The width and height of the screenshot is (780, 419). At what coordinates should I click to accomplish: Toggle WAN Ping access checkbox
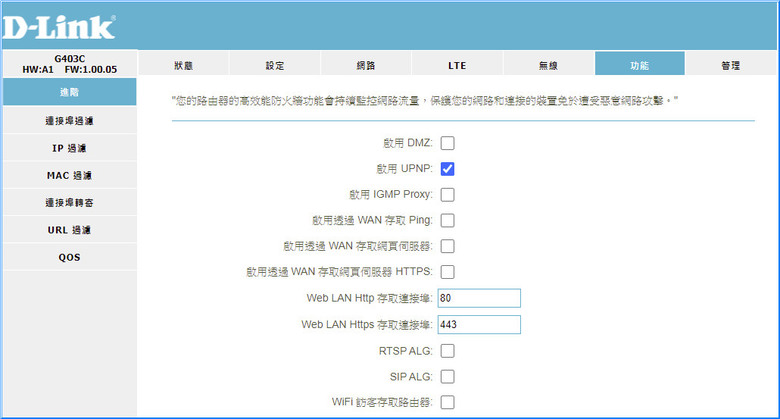(447, 220)
